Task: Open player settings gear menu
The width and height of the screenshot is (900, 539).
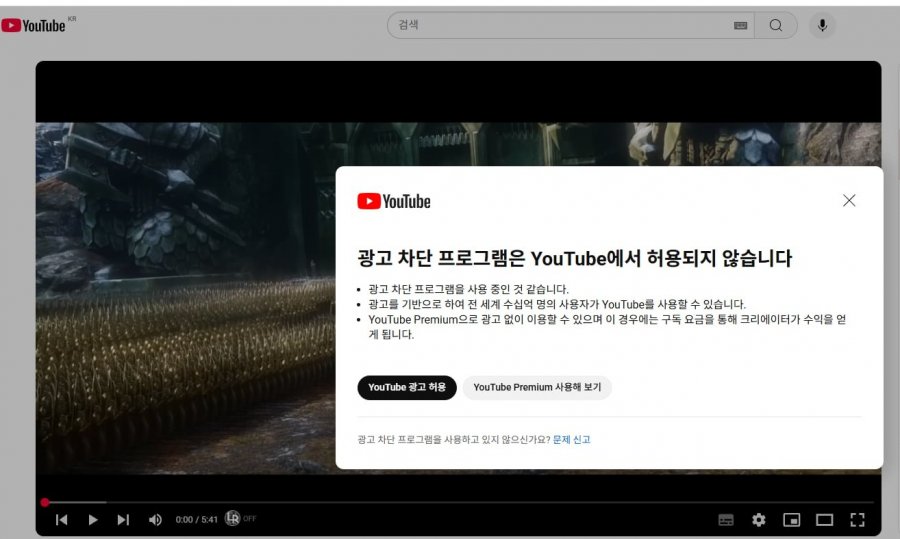Action: point(758,519)
